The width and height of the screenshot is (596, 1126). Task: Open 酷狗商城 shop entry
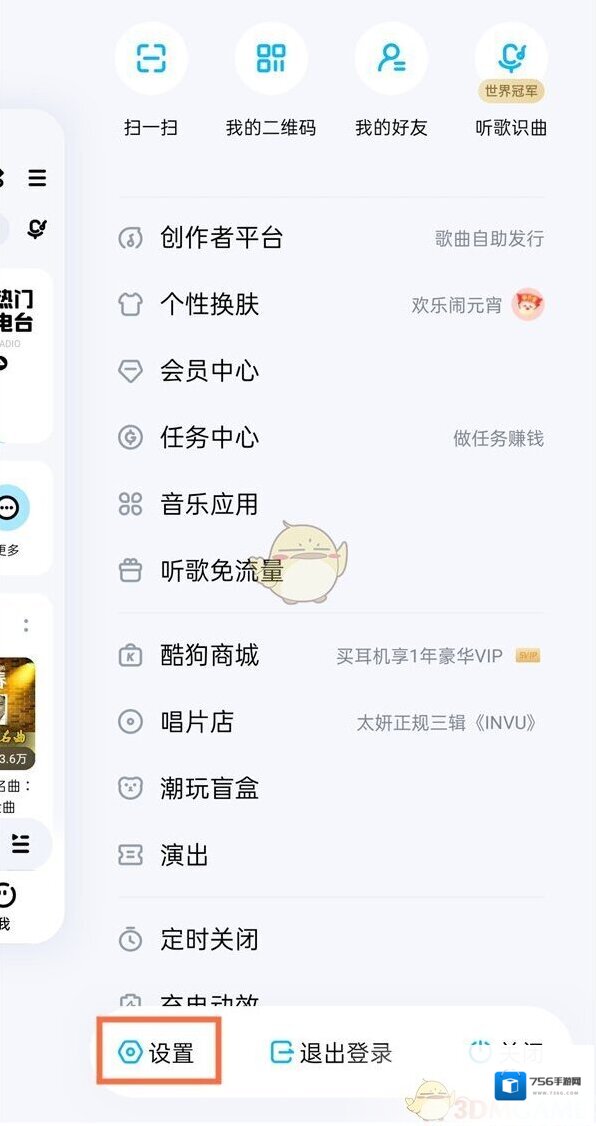point(331,656)
